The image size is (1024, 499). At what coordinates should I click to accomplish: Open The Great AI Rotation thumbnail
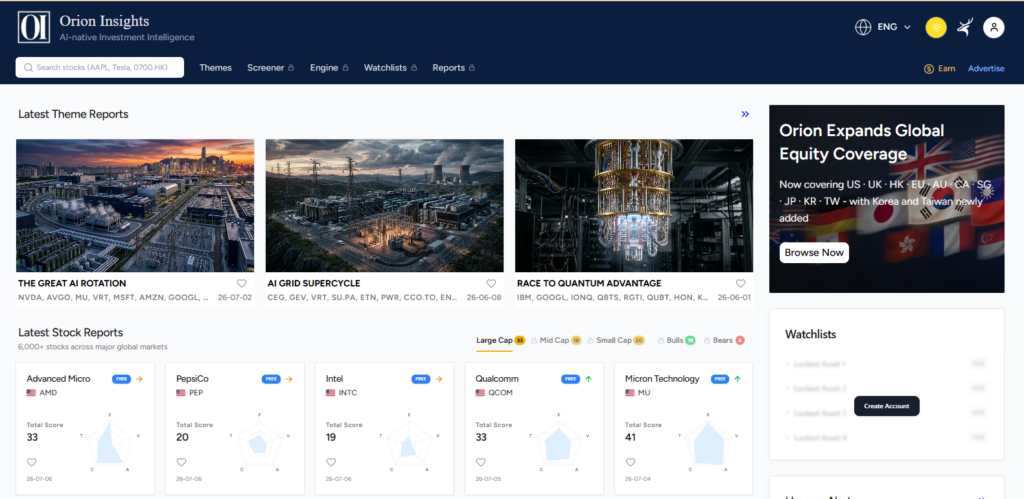click(x=135, y=205)
